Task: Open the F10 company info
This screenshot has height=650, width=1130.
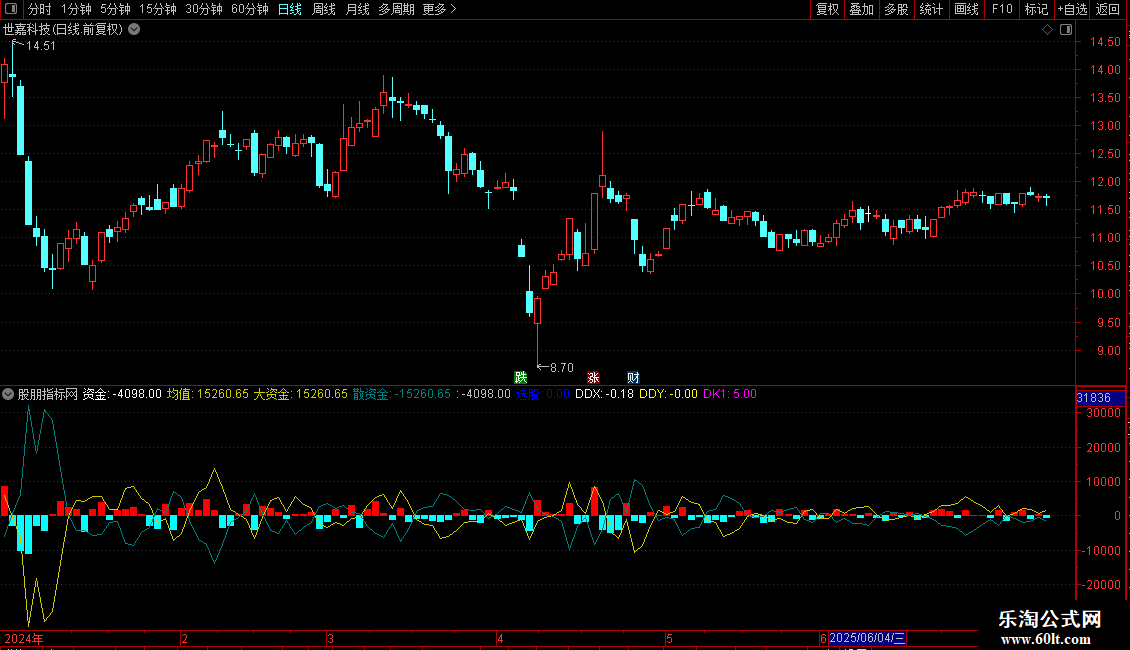Action: [x=1002, y=9]
